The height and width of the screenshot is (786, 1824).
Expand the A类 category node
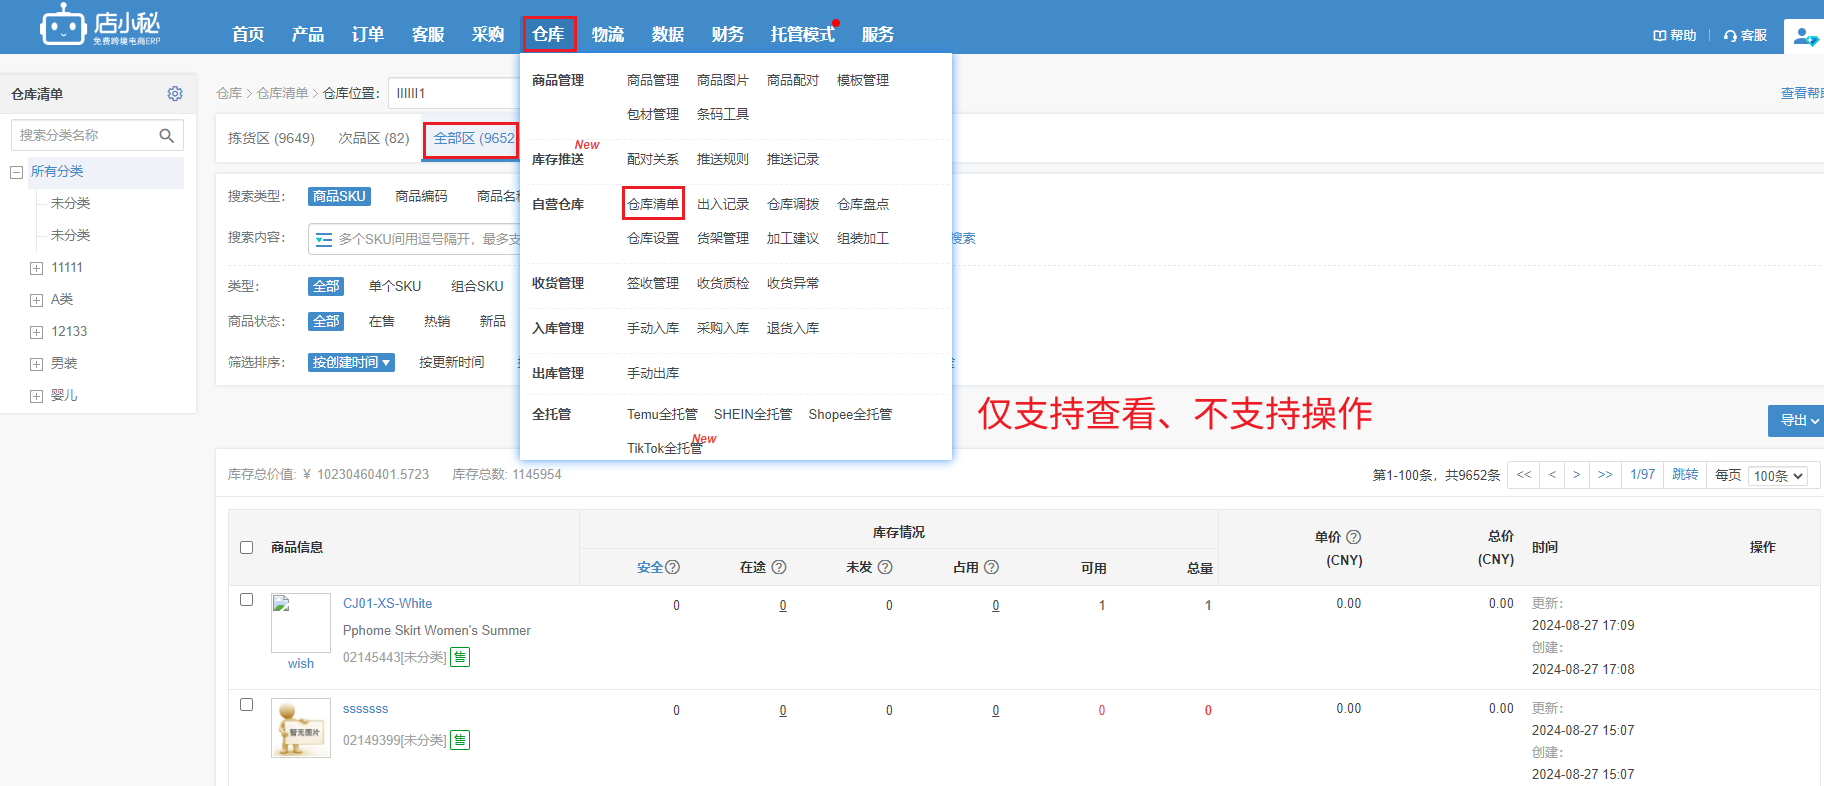[36, 300]
